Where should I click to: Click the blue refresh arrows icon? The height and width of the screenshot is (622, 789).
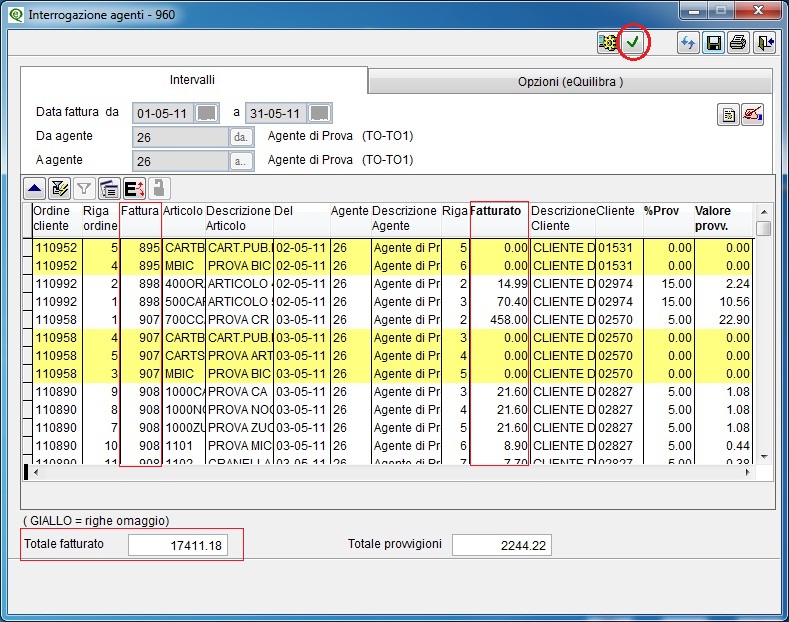688,43
